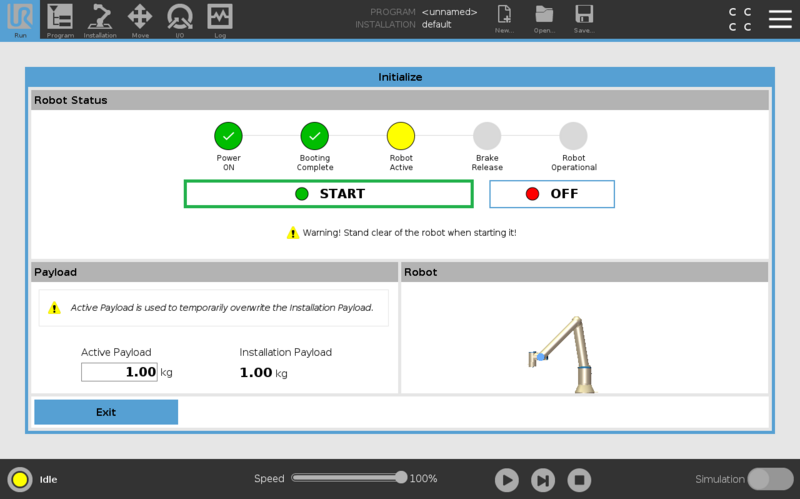The height and width of the screenshot is (499, 800).
Task: Click the checksum CCCC indicator
Action: tap(740, 19)
